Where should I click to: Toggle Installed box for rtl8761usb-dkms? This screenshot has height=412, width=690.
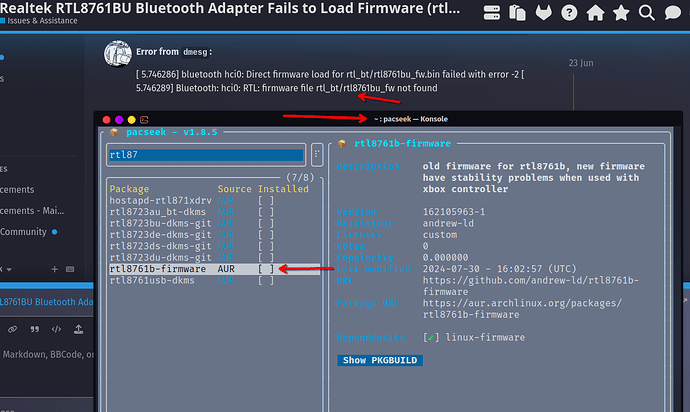point(266,280)
